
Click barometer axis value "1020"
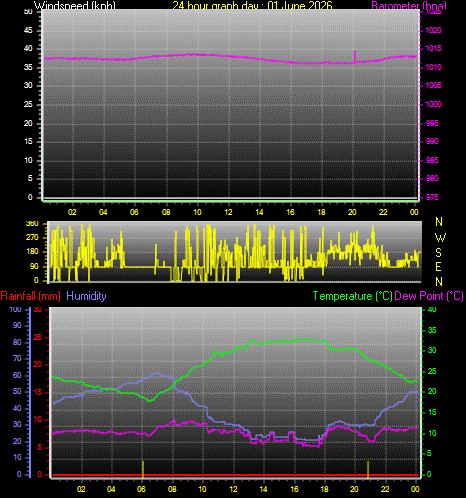433,30
